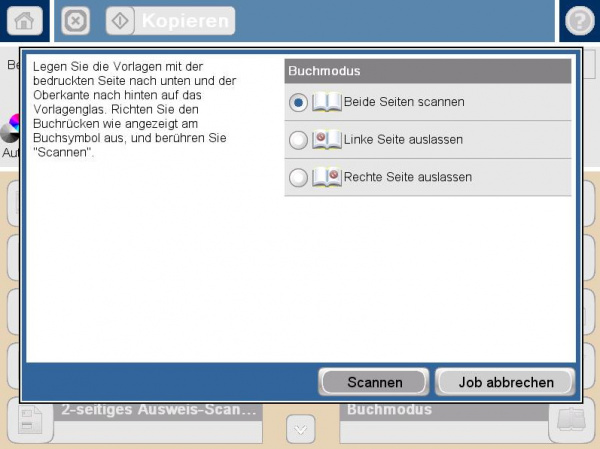Click the instruction text starting Legen Sie
Image resolution: width=600 pixels, height=449 pixels.
(x=134, y=109)
